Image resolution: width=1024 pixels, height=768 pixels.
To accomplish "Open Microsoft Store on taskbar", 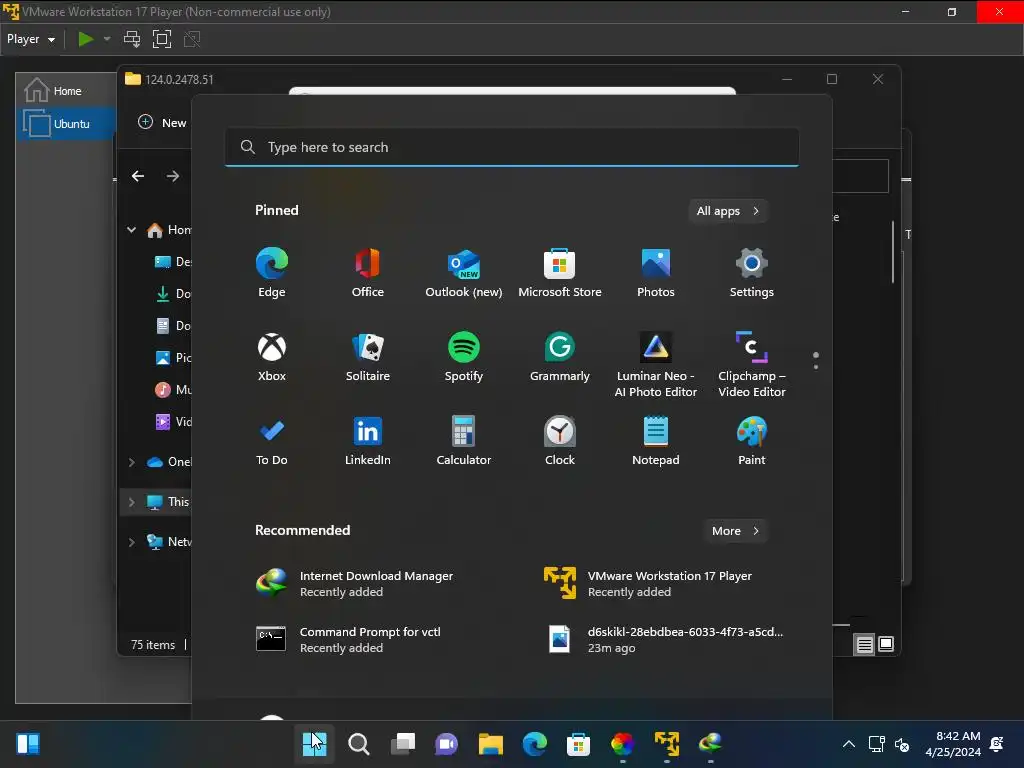I will coord(579,744).
